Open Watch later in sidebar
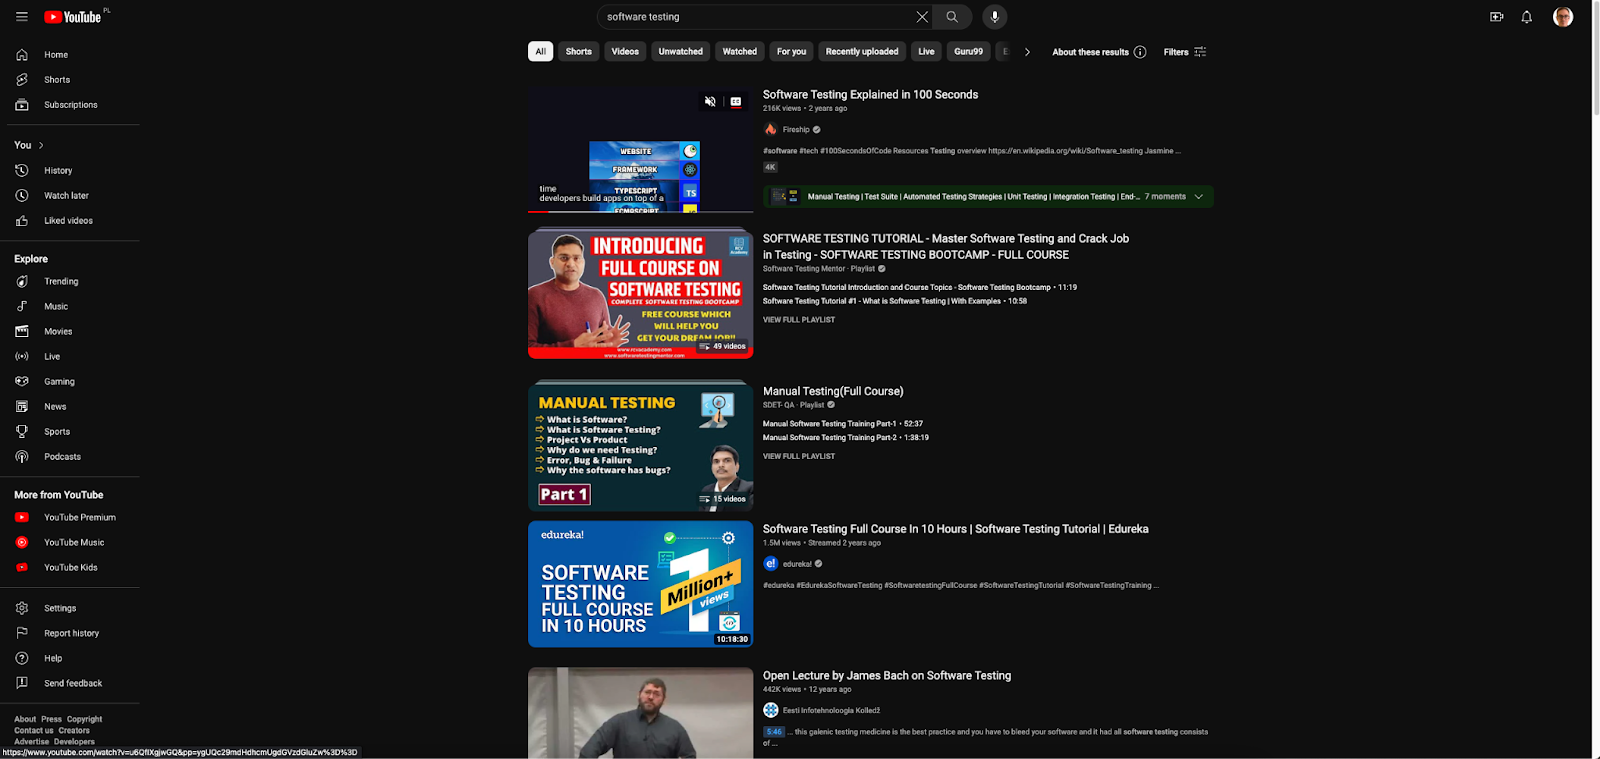 pos(66,196)
